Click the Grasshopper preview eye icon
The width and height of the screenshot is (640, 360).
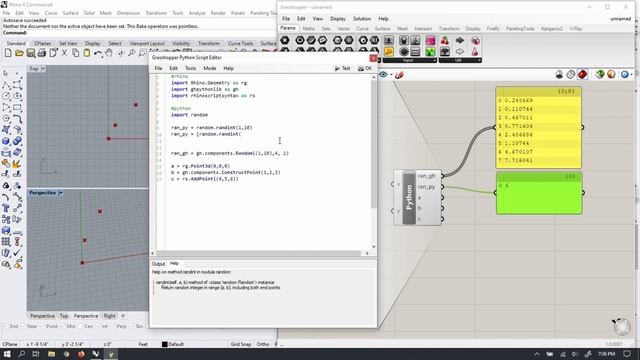coord(383,75)
